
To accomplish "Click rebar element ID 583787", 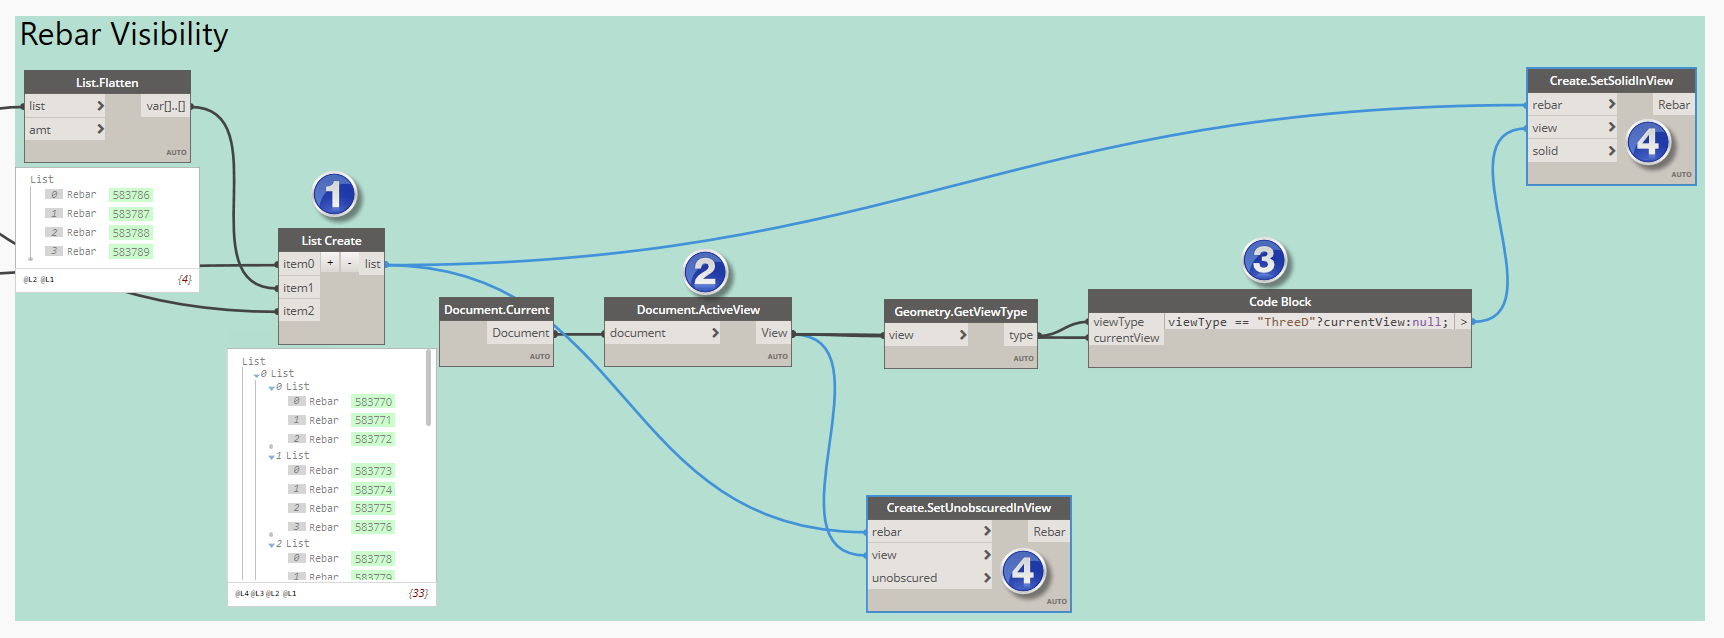I will (x=131, y=214).
